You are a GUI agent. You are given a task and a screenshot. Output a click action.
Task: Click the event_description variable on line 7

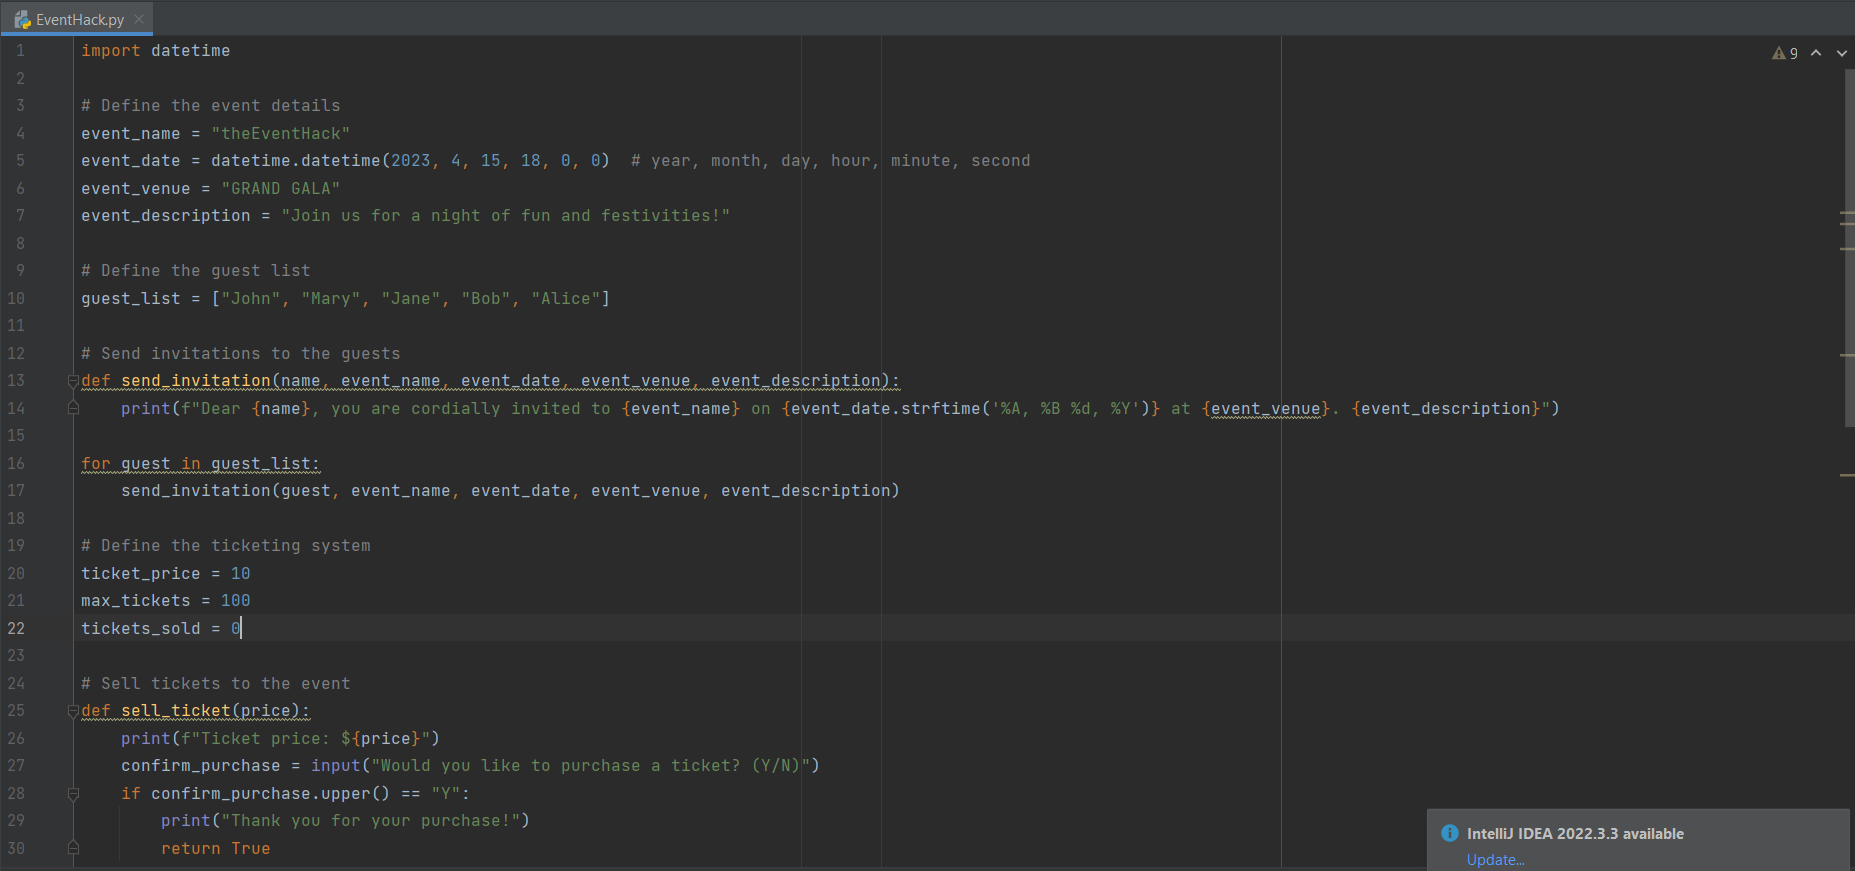(166, 216)
